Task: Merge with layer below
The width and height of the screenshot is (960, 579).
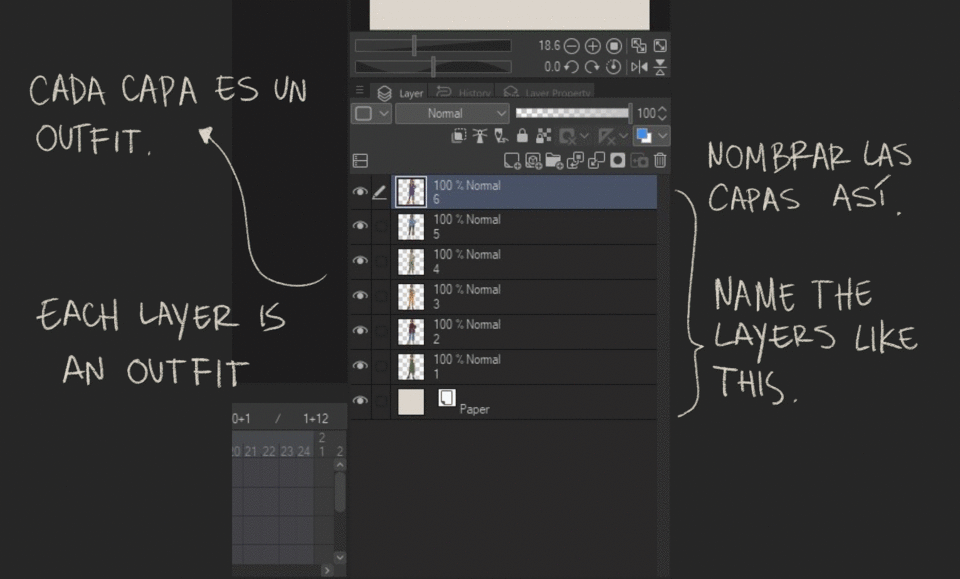Action: pyautogui.click(x=596, y=161)
